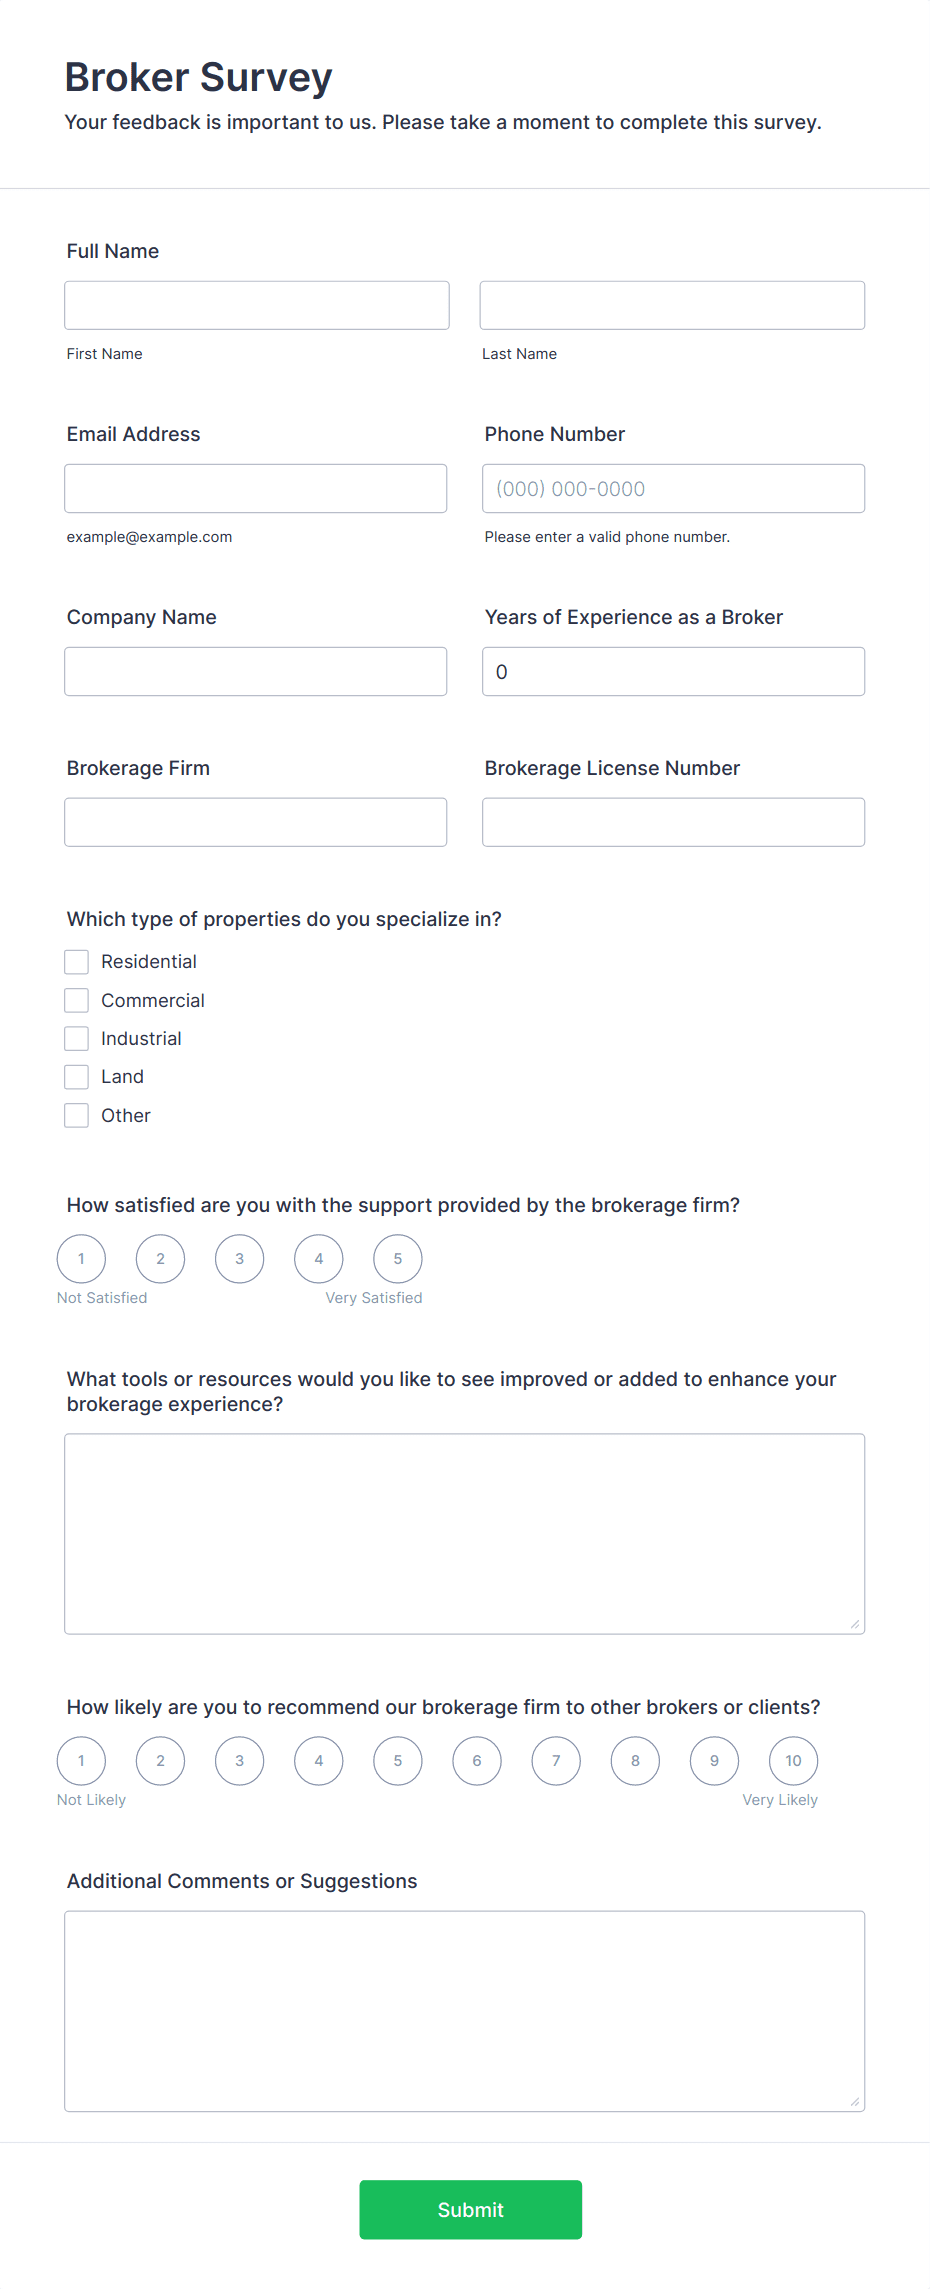Click the Years of Experience field
The image size is (930, 2289).
672,671
